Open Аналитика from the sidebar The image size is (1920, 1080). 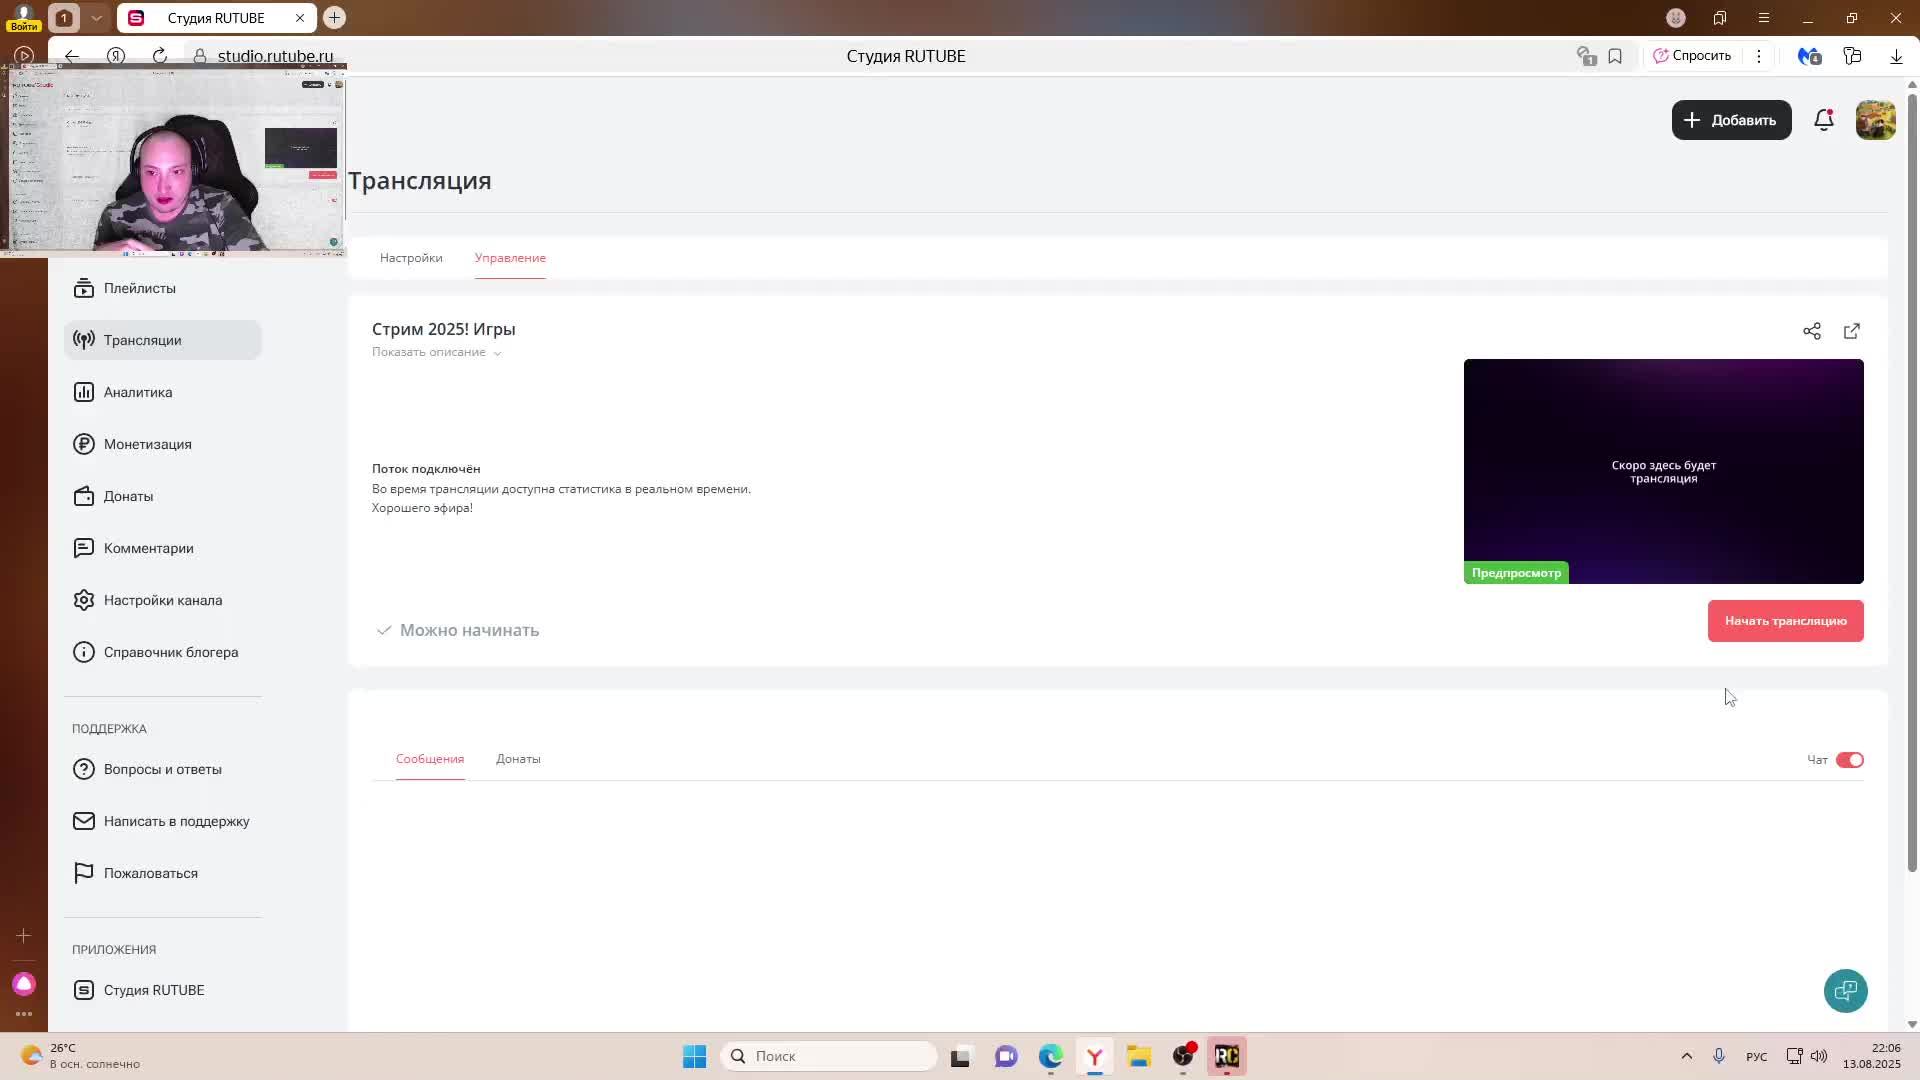click(x=137, y=392)
